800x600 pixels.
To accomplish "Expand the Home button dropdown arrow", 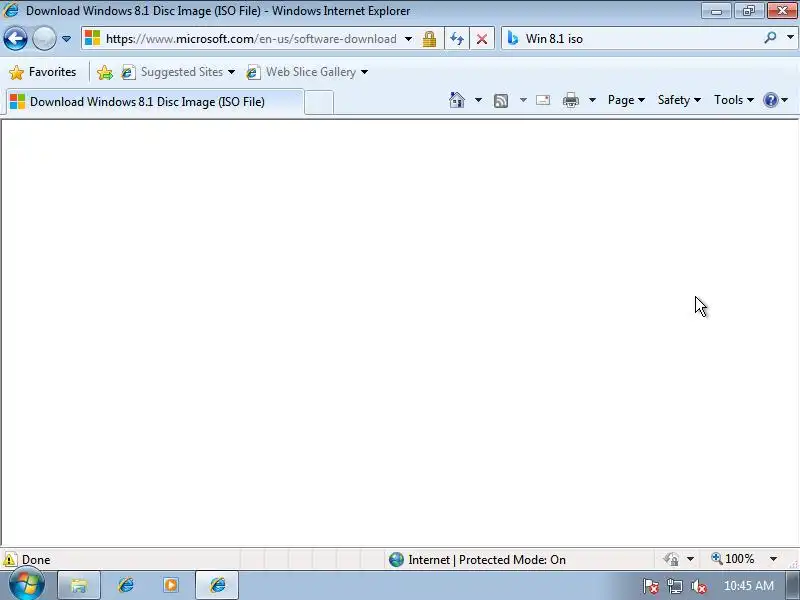I will (x=478, y=100).
